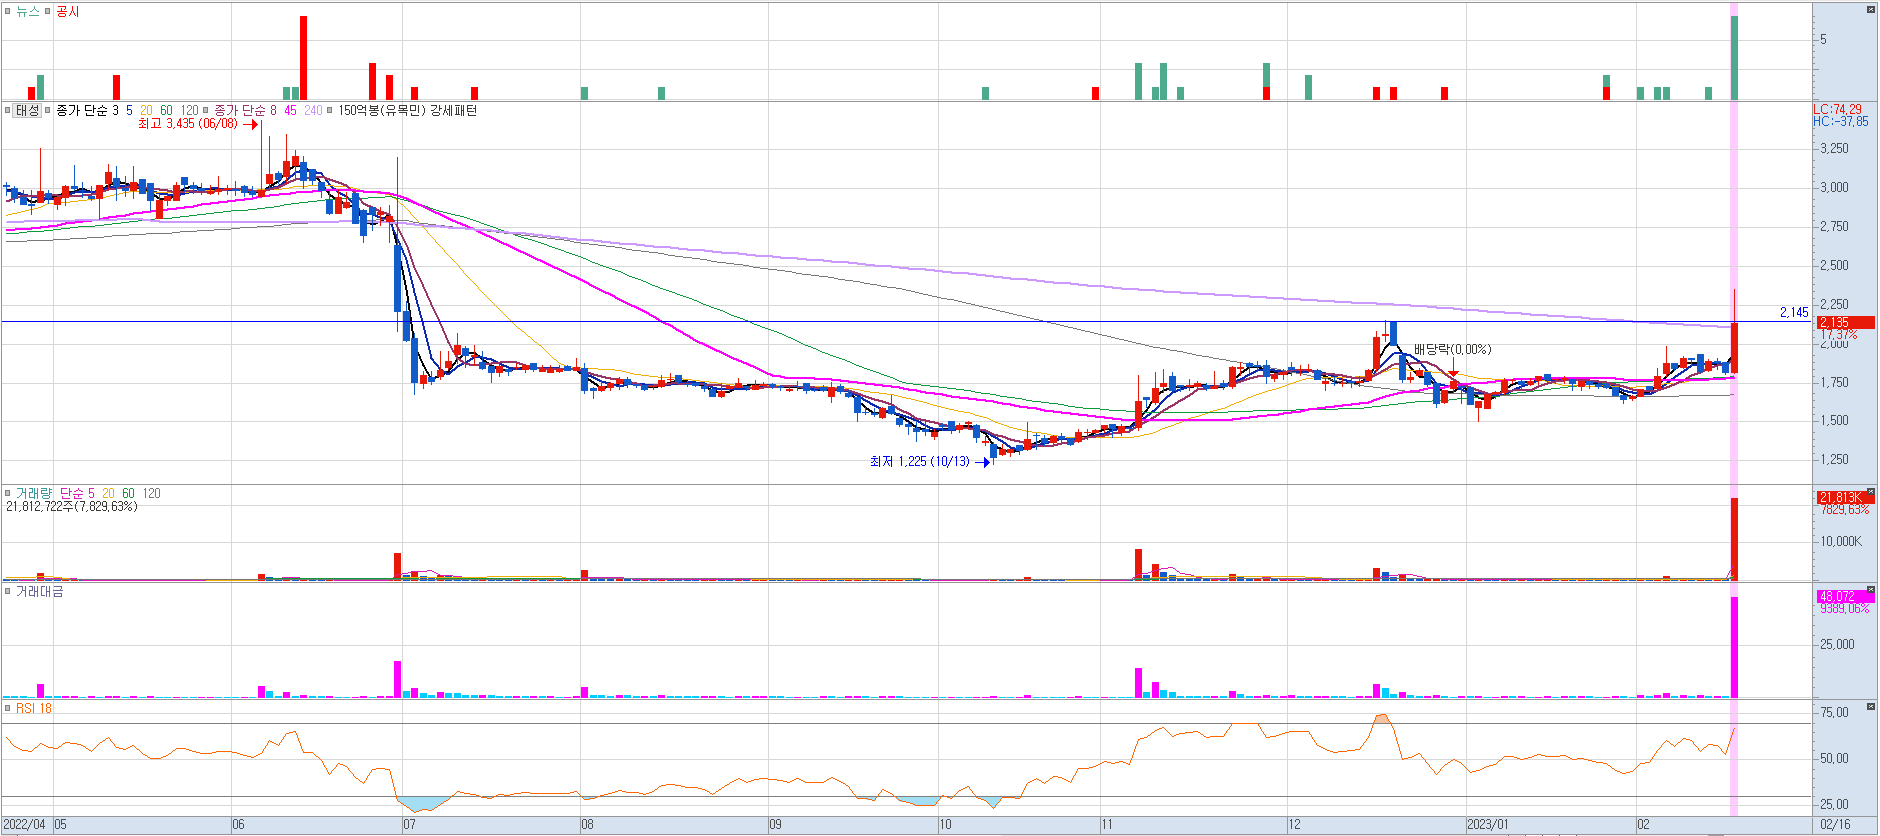Viewport: 1880px width, 836px height.
Task: Select the RSI 18 indicator label
Action: point(33,708)
